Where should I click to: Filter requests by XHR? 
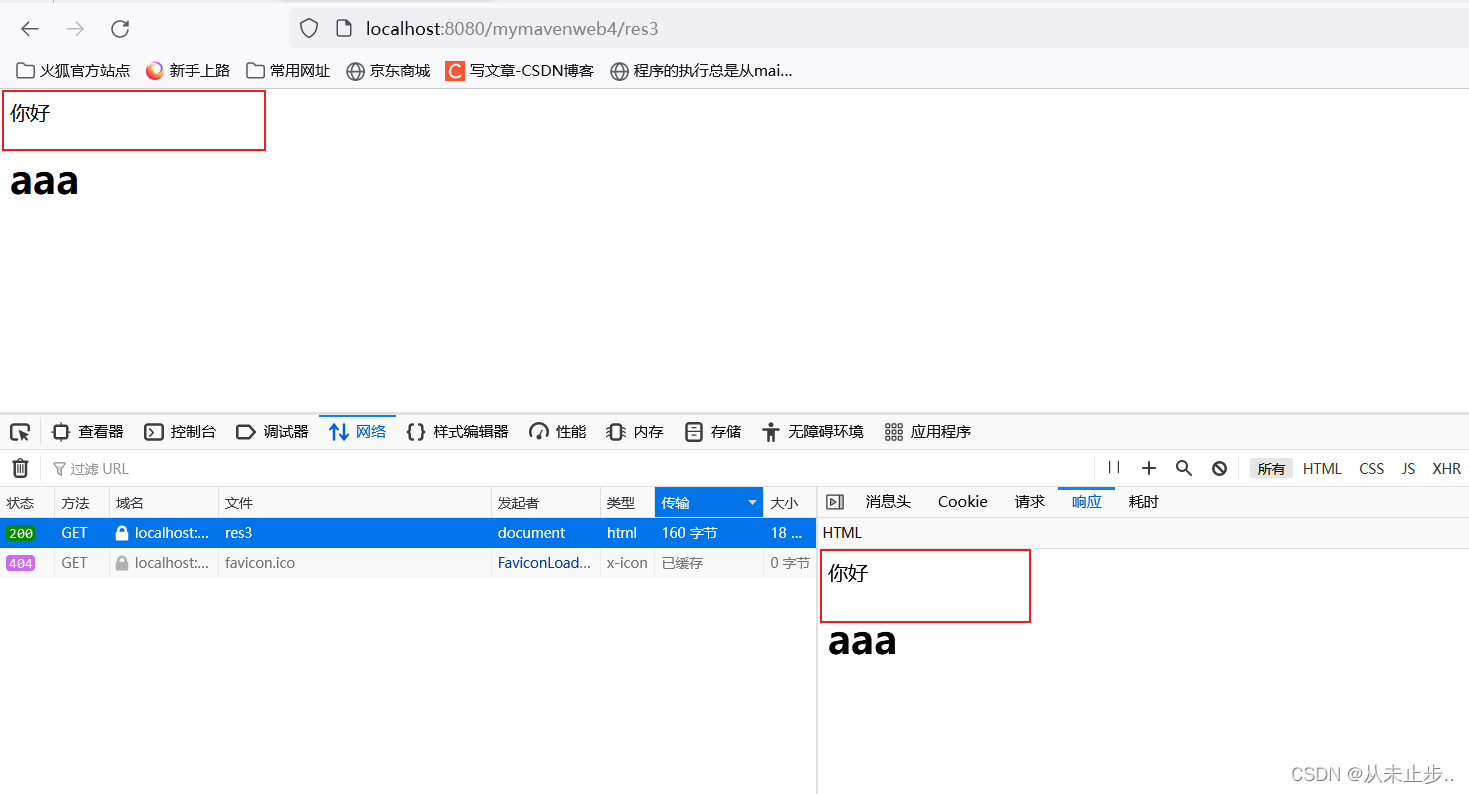coord(1446,469)
